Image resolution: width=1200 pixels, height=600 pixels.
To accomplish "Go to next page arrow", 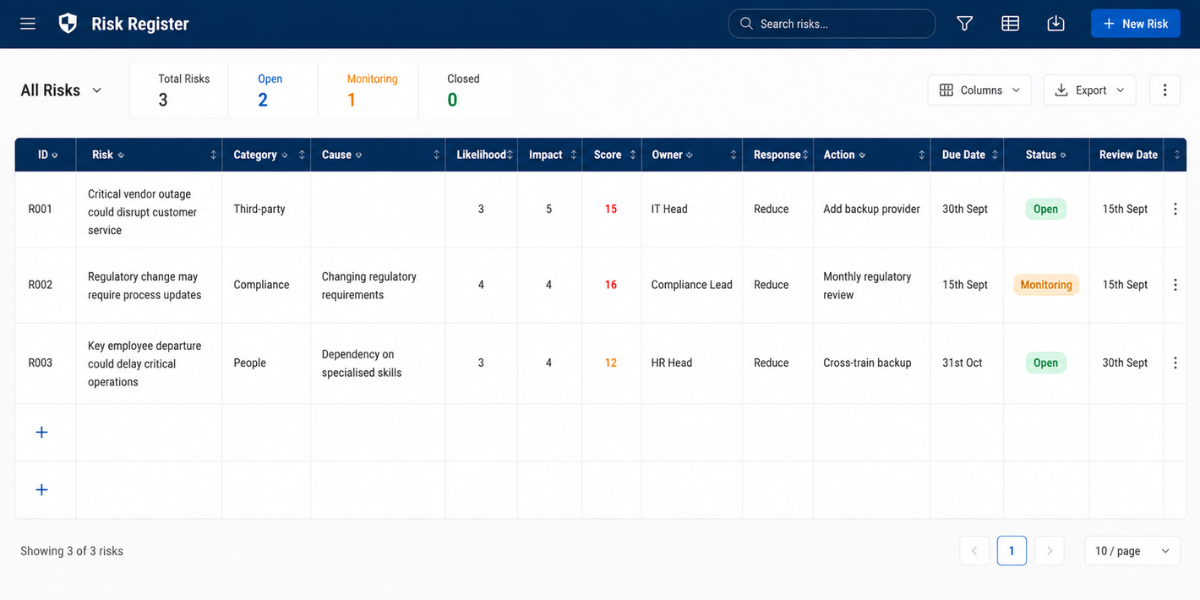I will click(1049, 551).
